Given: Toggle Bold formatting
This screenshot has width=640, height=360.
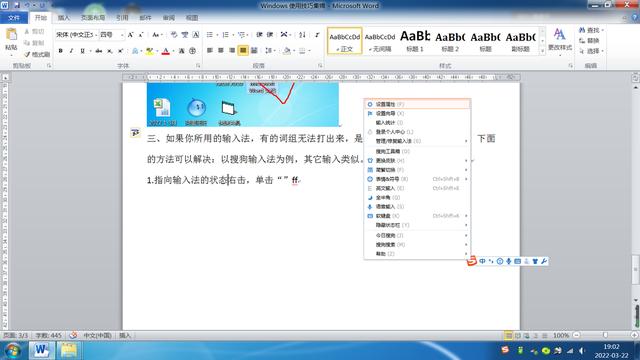Looking at the screenshot, I should click(x=60, y=51).
